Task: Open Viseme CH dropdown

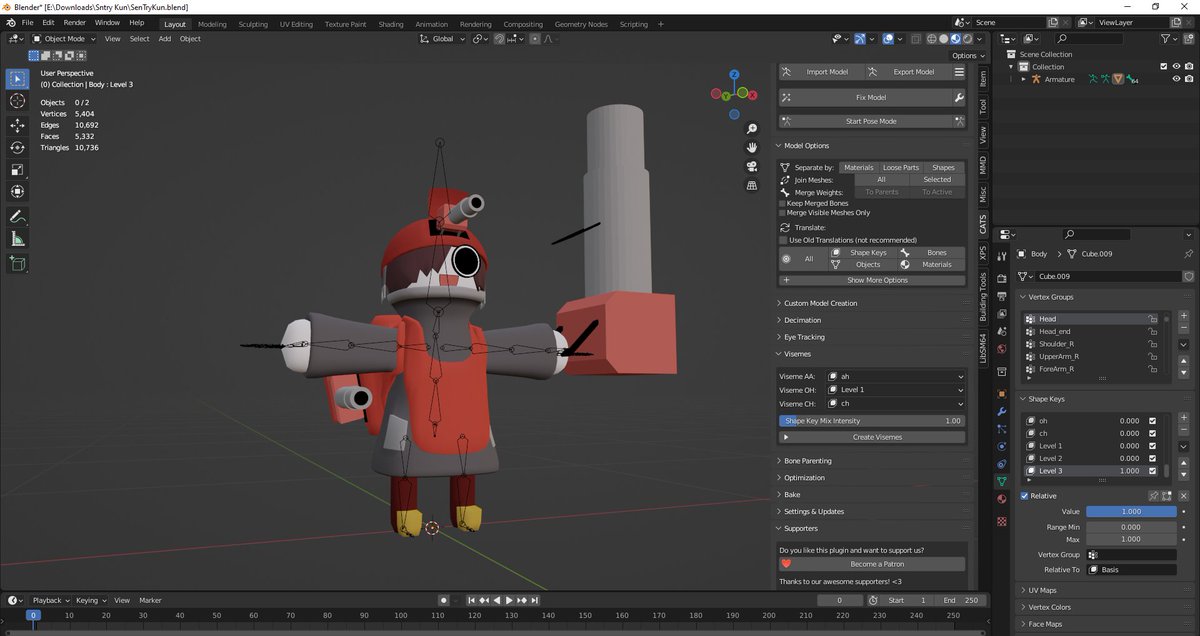Action: click(896, 404)
